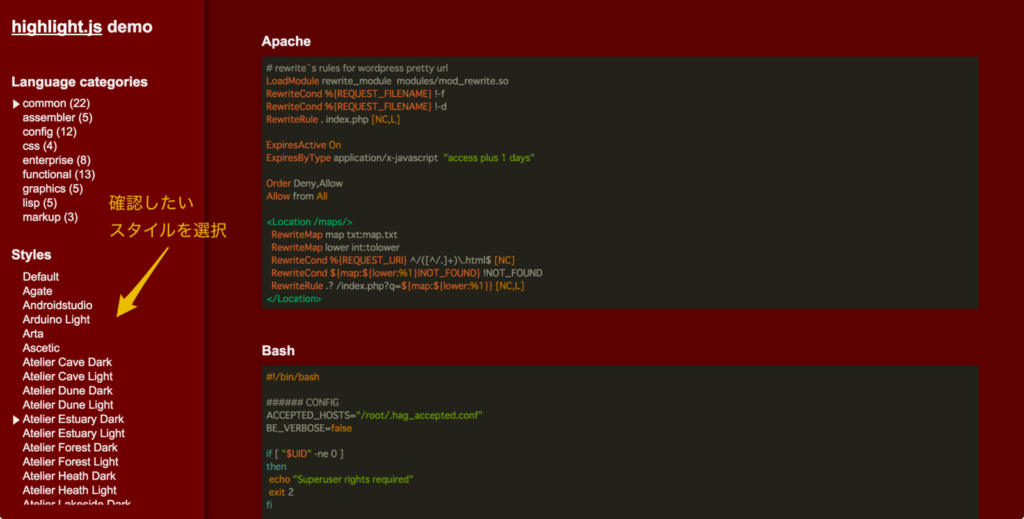Open the enterprise (8) category
Image resolution: width=1024 pixels, height=519 pixels.
coord(56,160)
